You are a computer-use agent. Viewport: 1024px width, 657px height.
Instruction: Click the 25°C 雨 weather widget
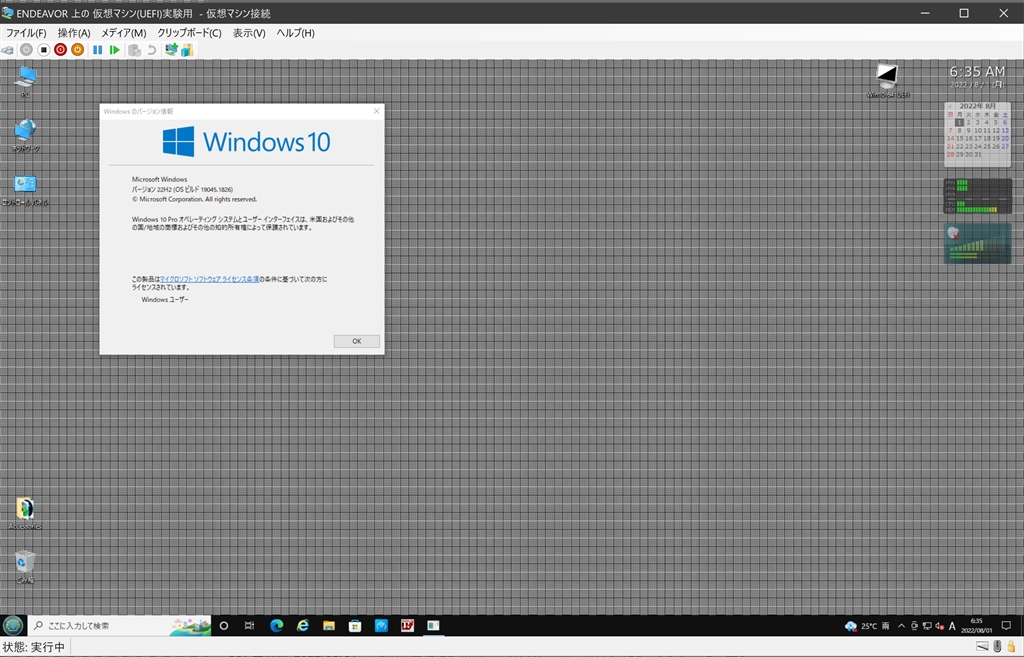point(867,626)
